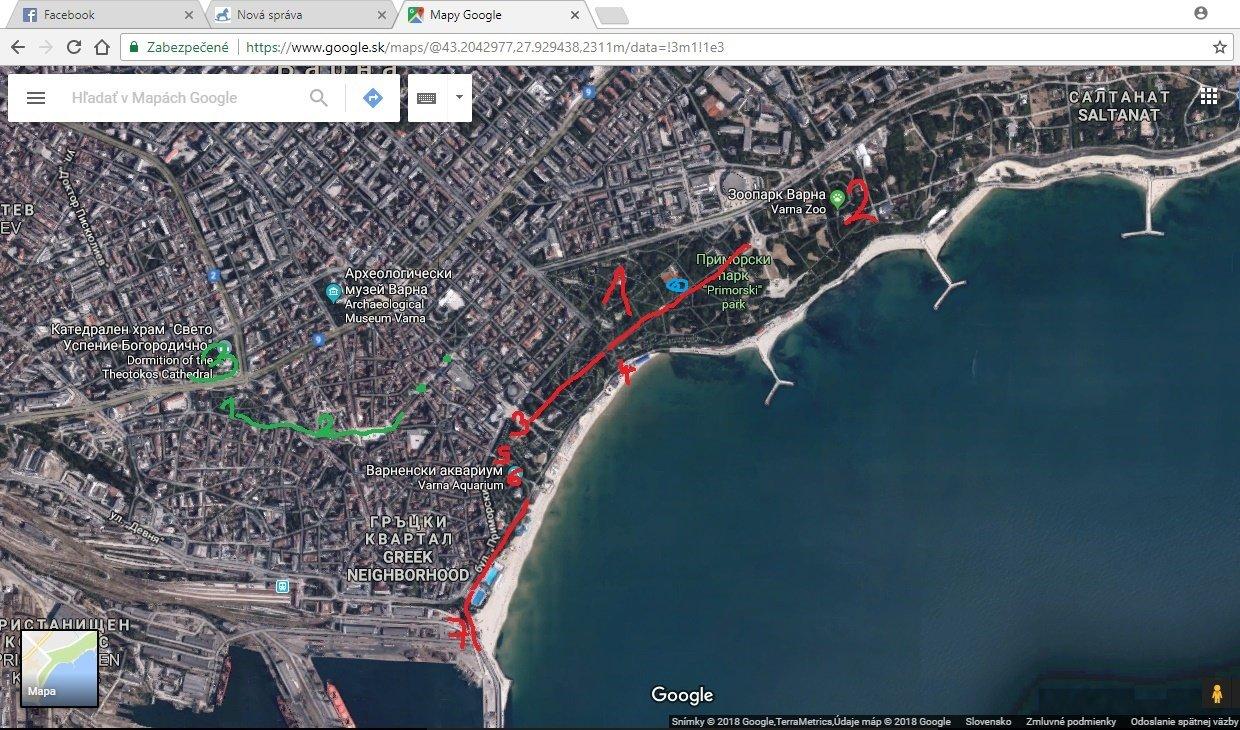
Task: Click the Varna Zoo map marker
Action: click(837, 195)
